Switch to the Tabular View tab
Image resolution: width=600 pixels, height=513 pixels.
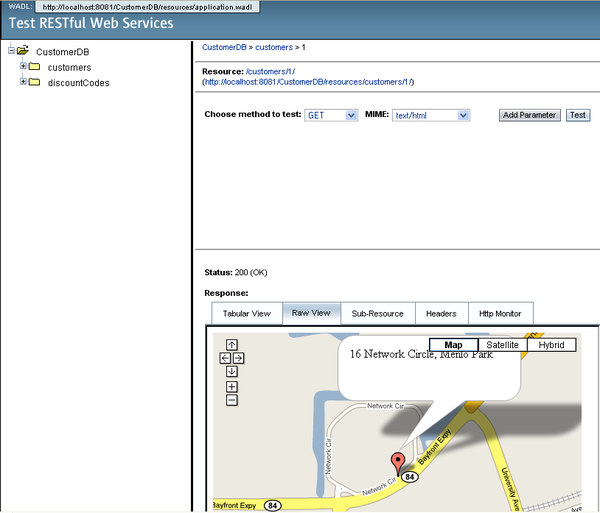point(247,314)
